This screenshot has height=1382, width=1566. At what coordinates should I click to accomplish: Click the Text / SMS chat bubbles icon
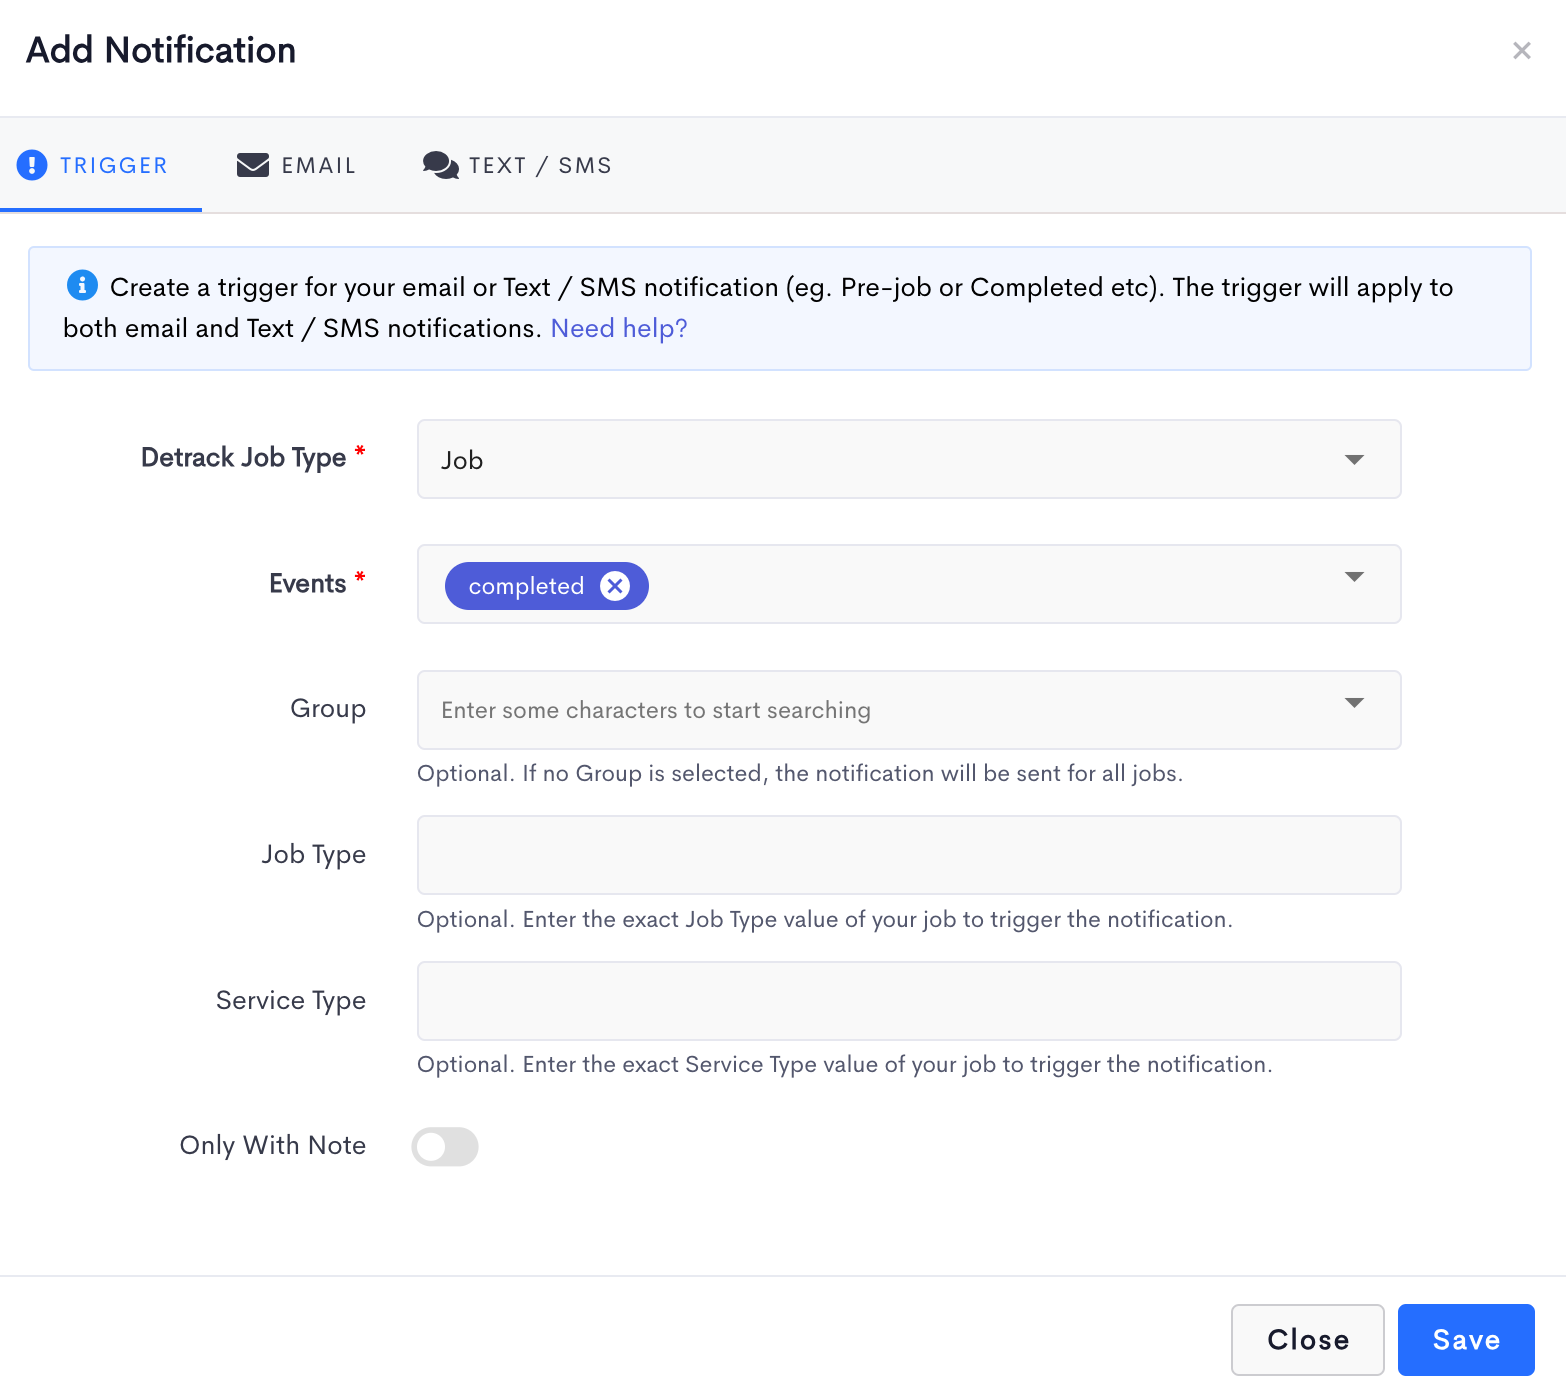[x=440, y=165]
